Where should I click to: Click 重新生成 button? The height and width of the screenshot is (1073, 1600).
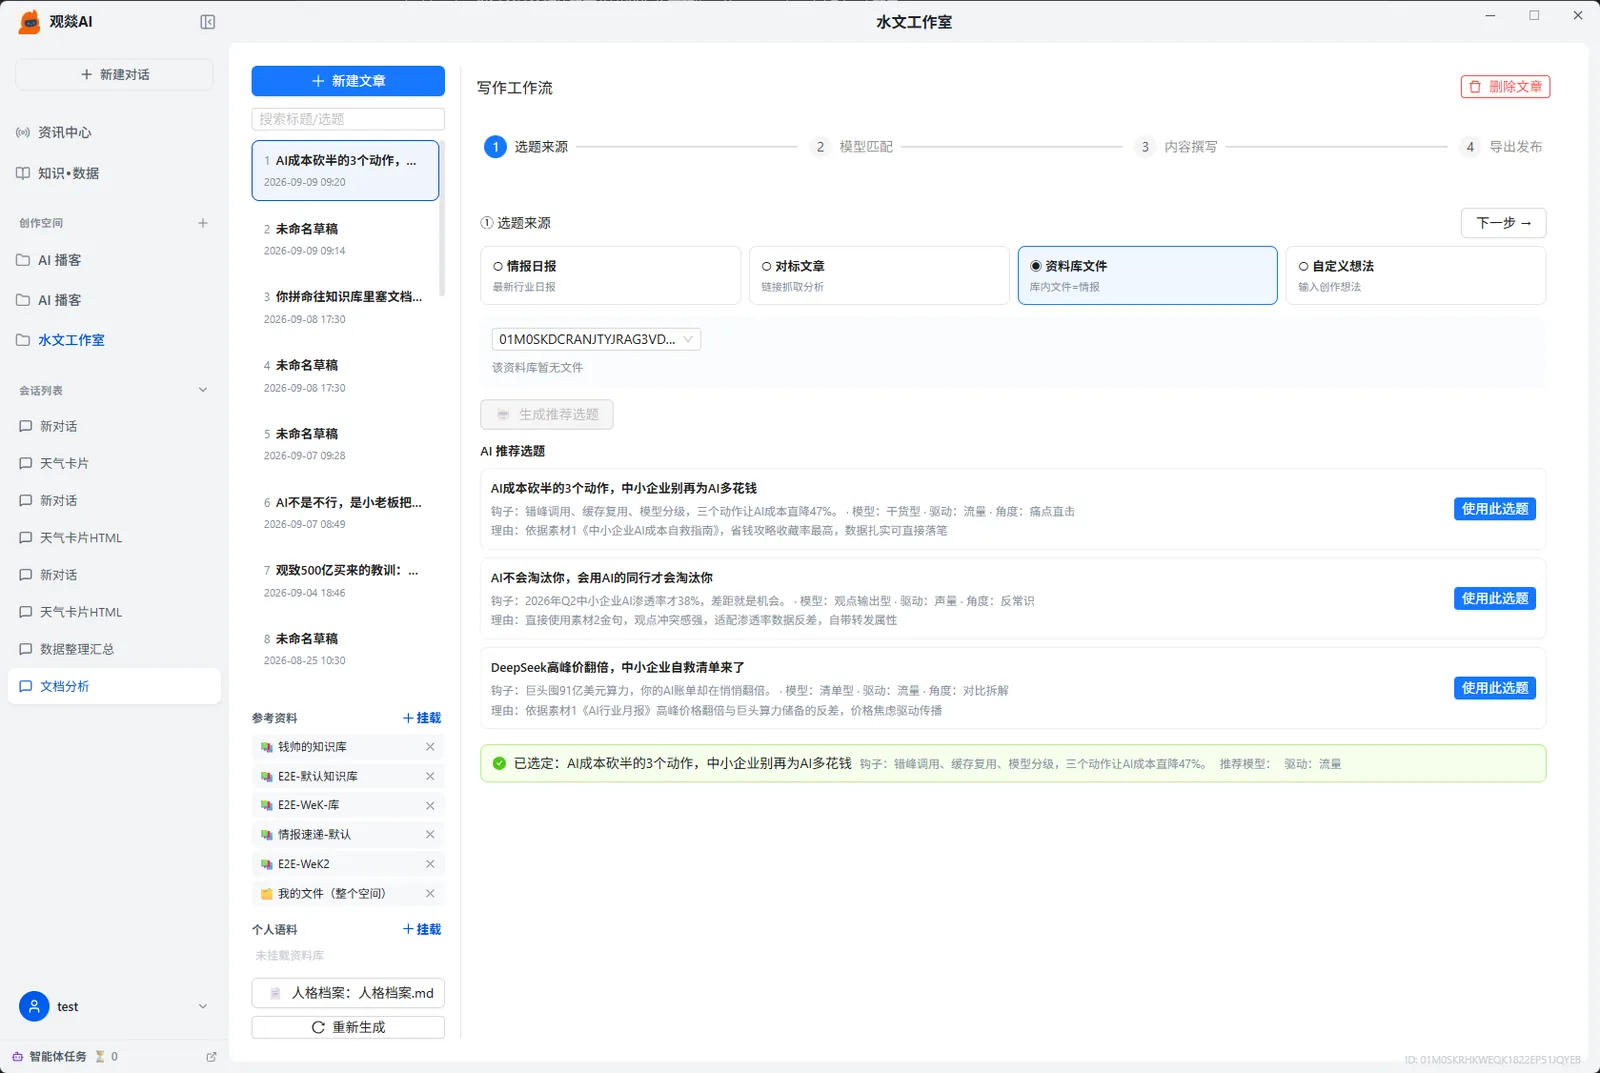(348, 1027)
